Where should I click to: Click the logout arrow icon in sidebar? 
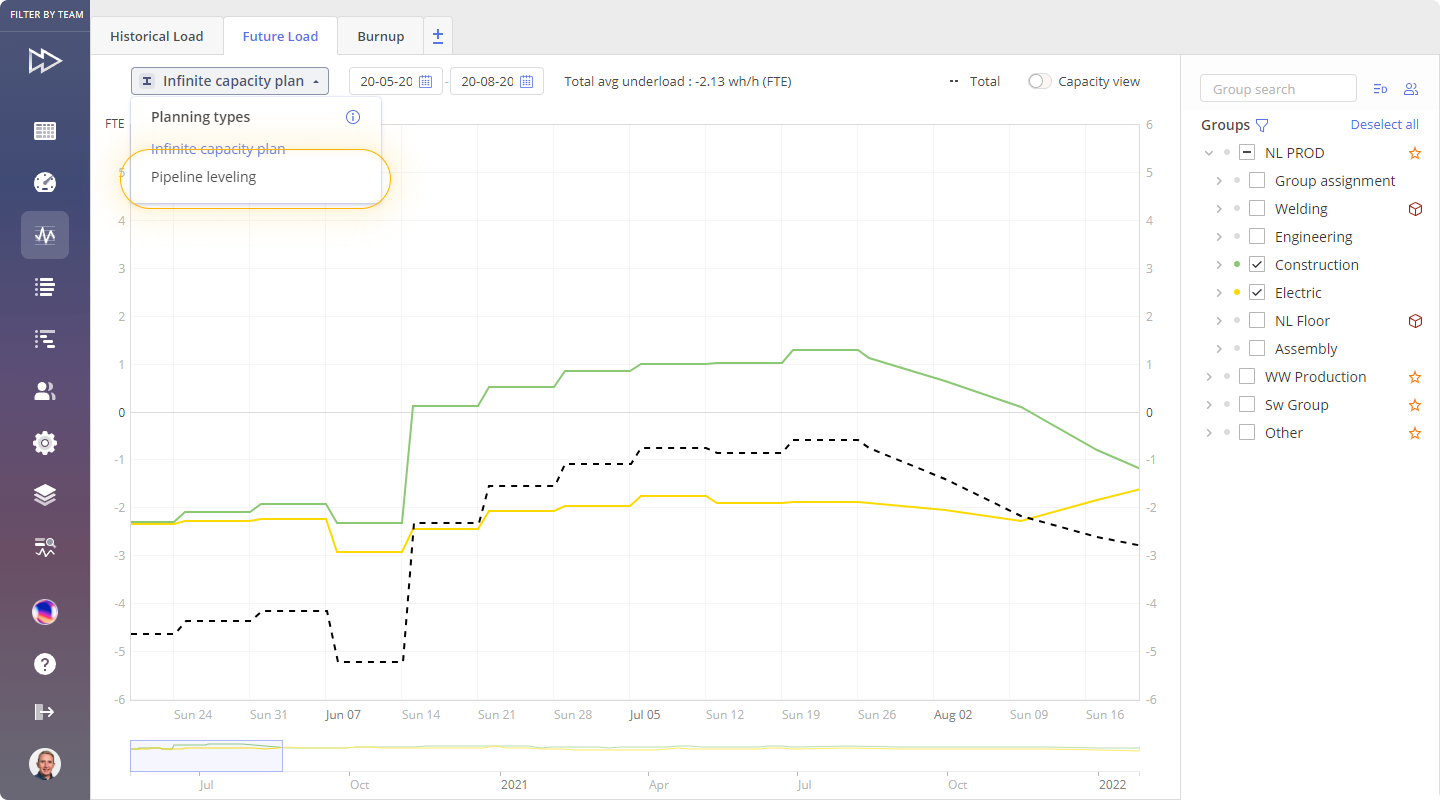(x=45, y=712)
